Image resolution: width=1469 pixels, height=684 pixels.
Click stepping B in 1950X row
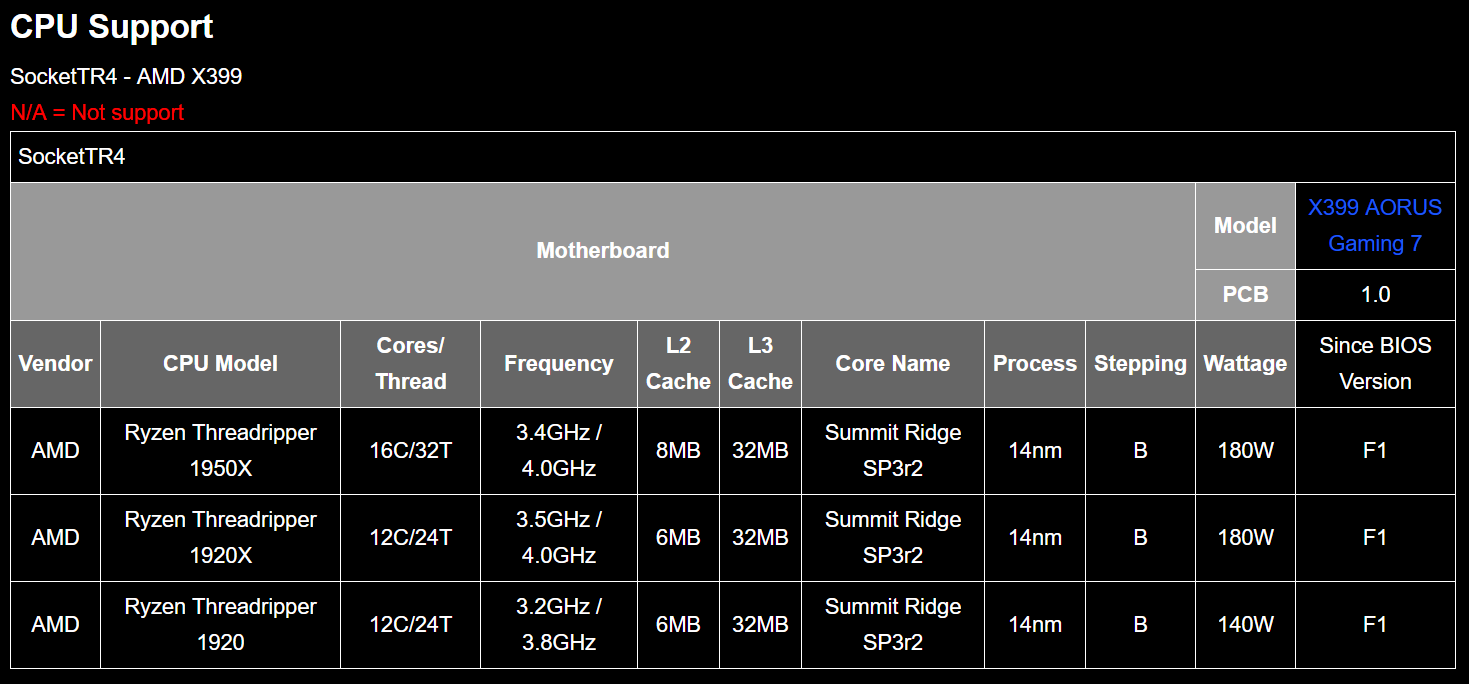click(x=1140, y=451)
